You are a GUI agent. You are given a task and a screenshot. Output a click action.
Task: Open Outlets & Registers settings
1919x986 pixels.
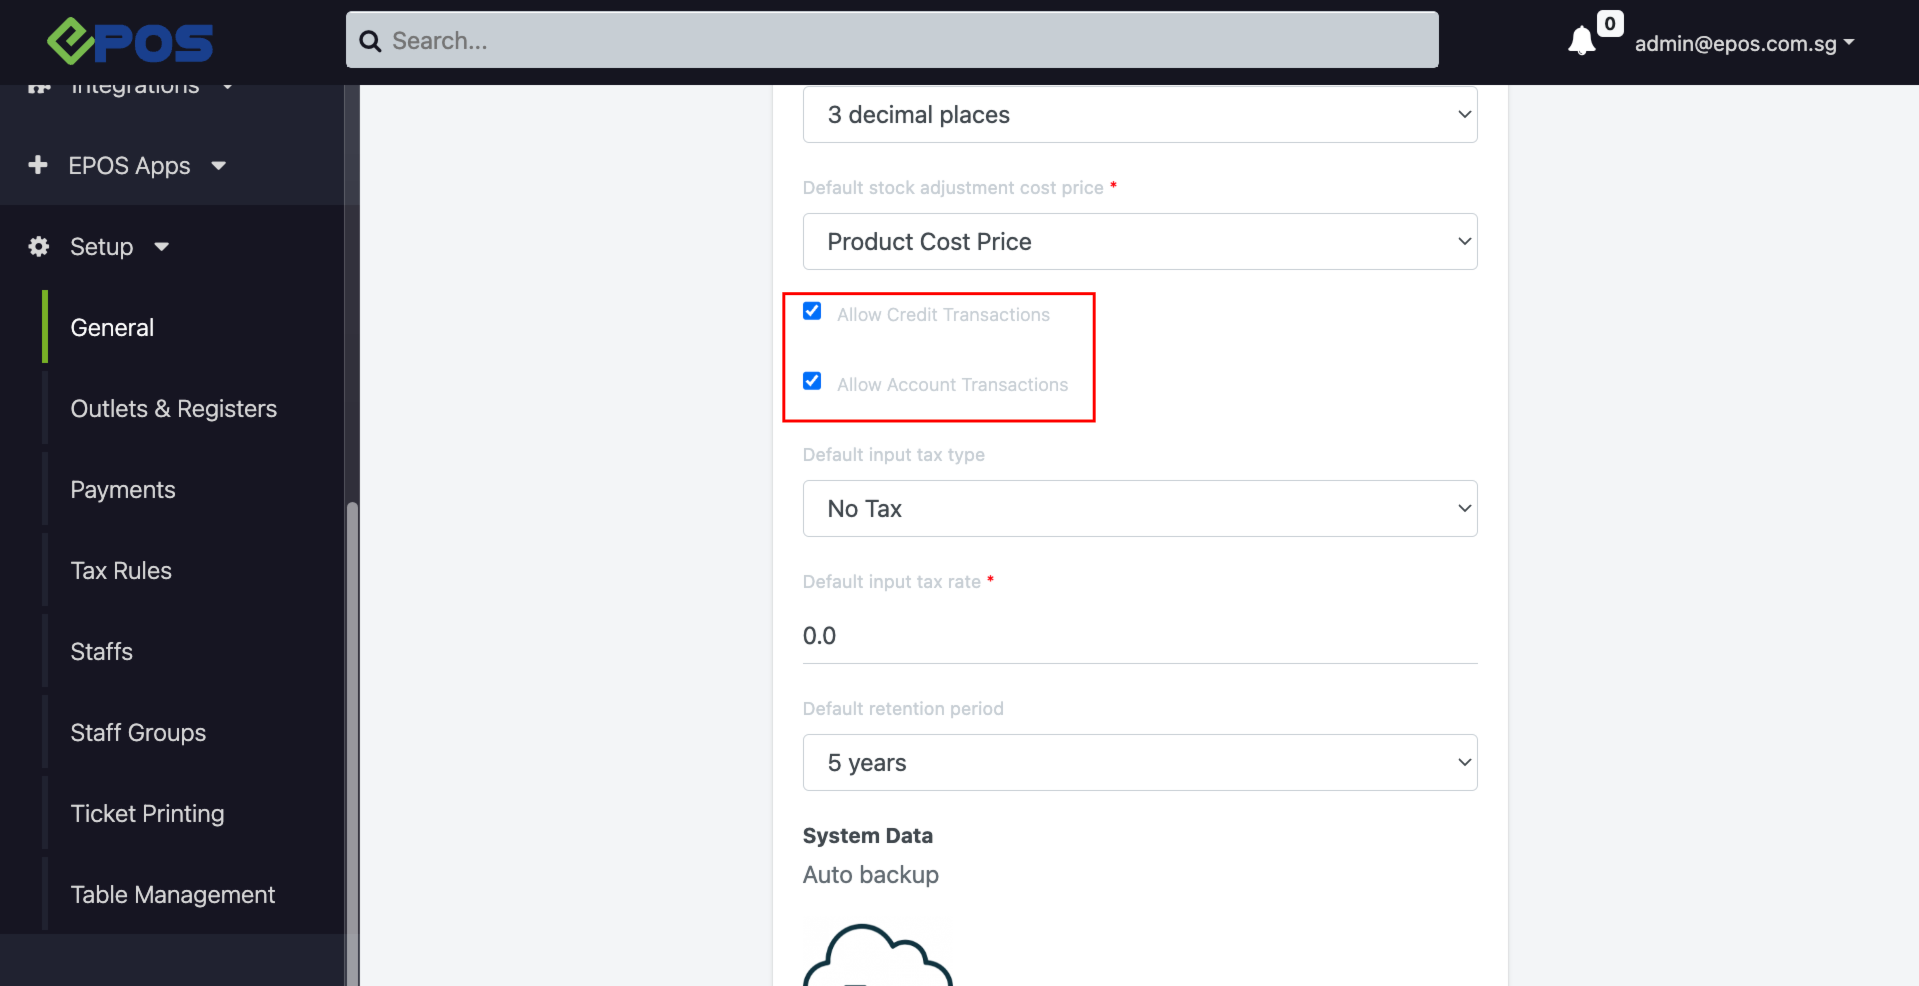(173, 409)
